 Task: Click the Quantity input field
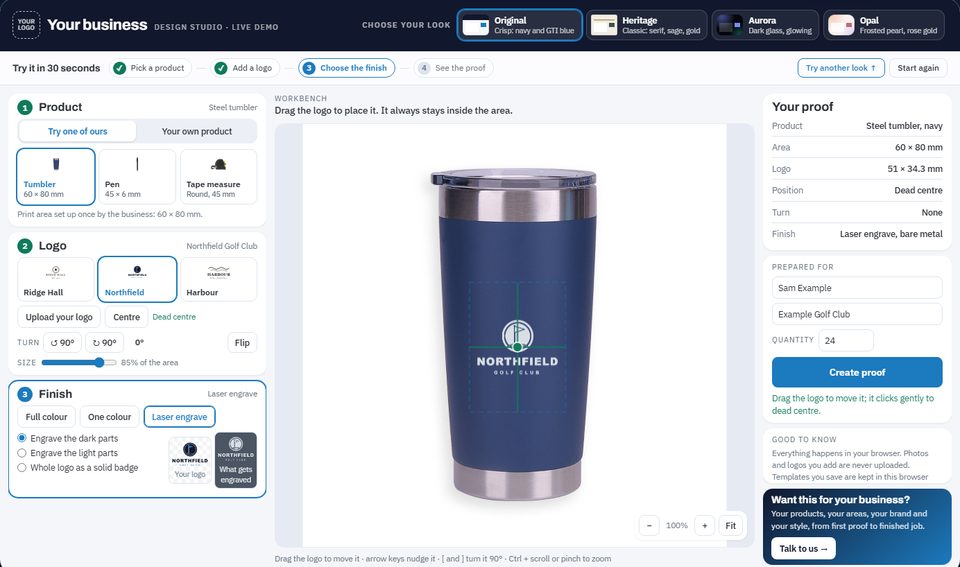846,340
